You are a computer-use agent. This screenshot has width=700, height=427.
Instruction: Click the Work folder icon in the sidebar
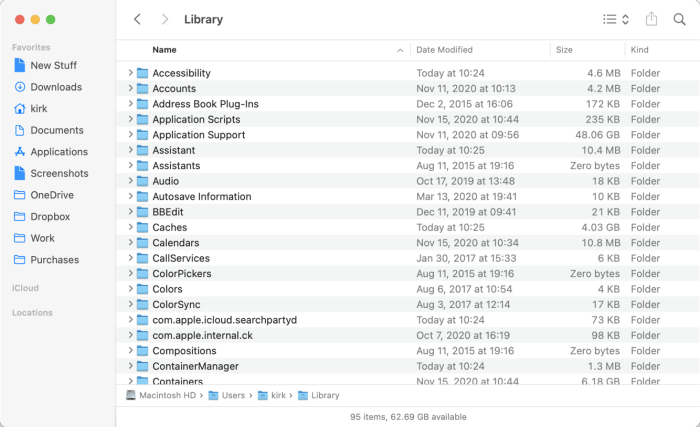point(20,238)
